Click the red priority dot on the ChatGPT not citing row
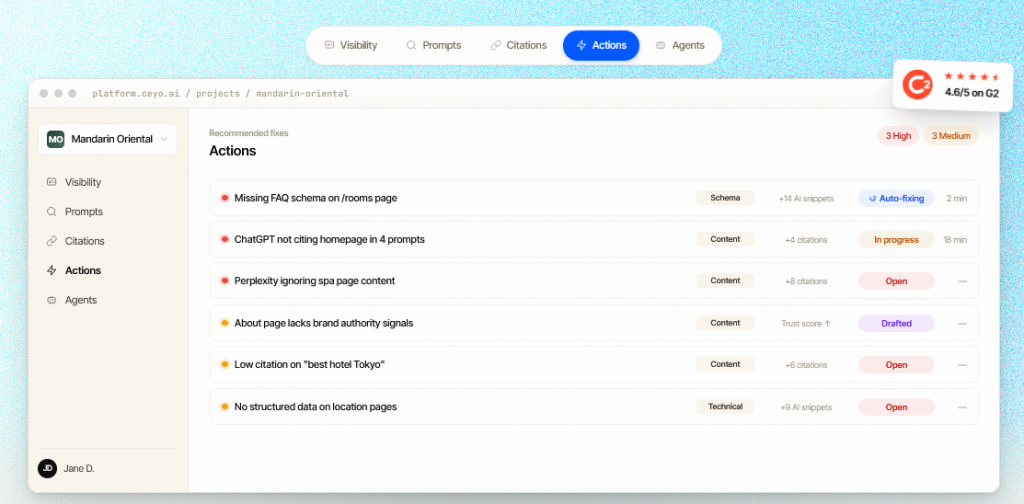The image size is (1024, 504). point(225,240)
